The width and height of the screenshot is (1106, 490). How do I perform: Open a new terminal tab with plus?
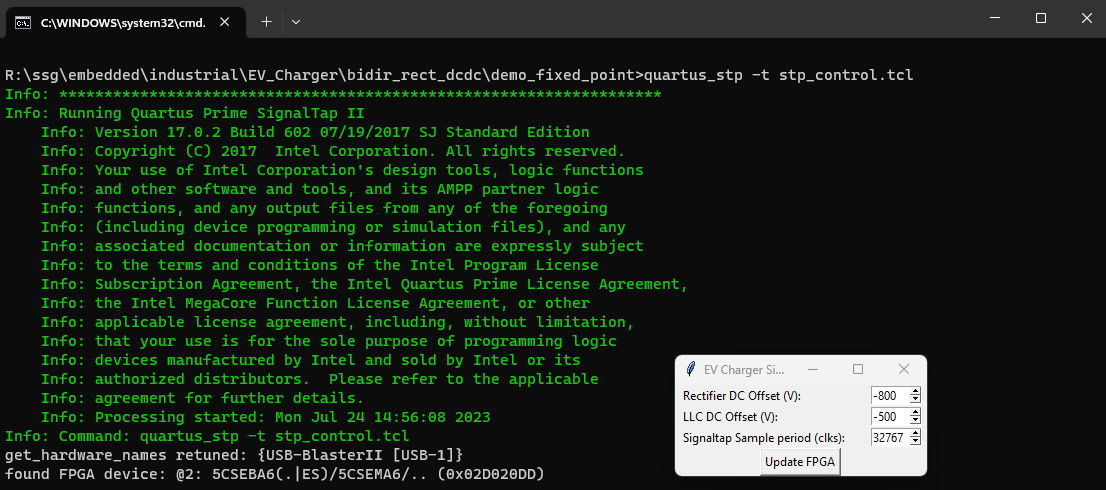click(267, 21)
